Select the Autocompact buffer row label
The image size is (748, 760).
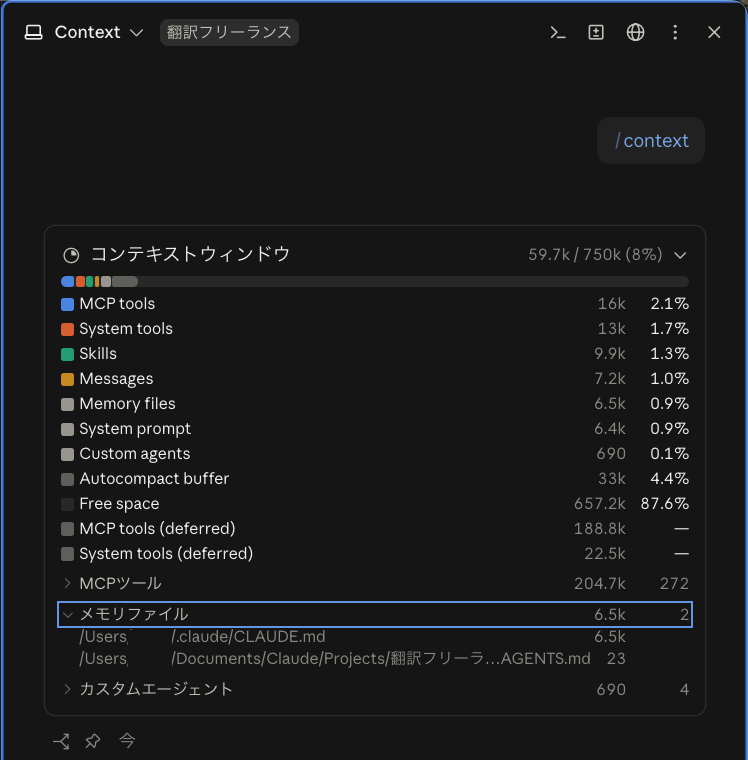154,479
